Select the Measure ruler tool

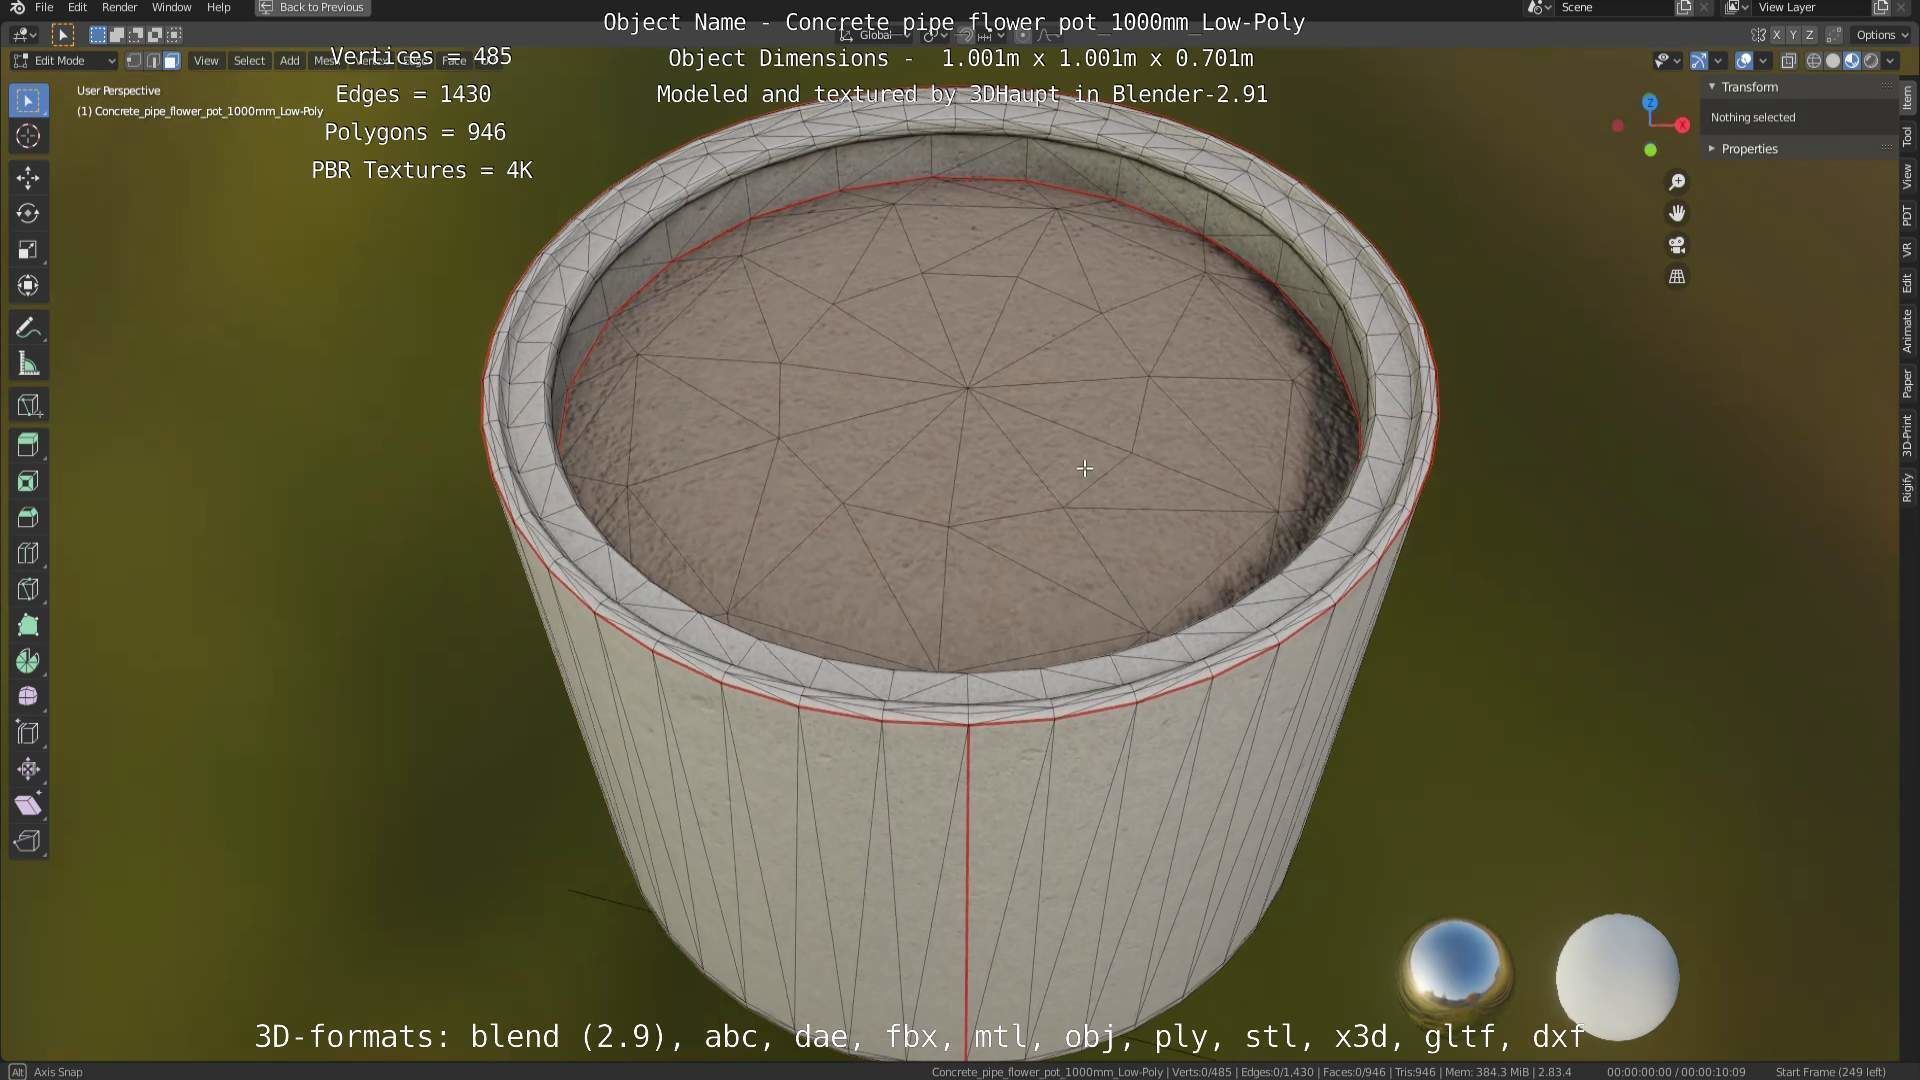coord(28,364)
